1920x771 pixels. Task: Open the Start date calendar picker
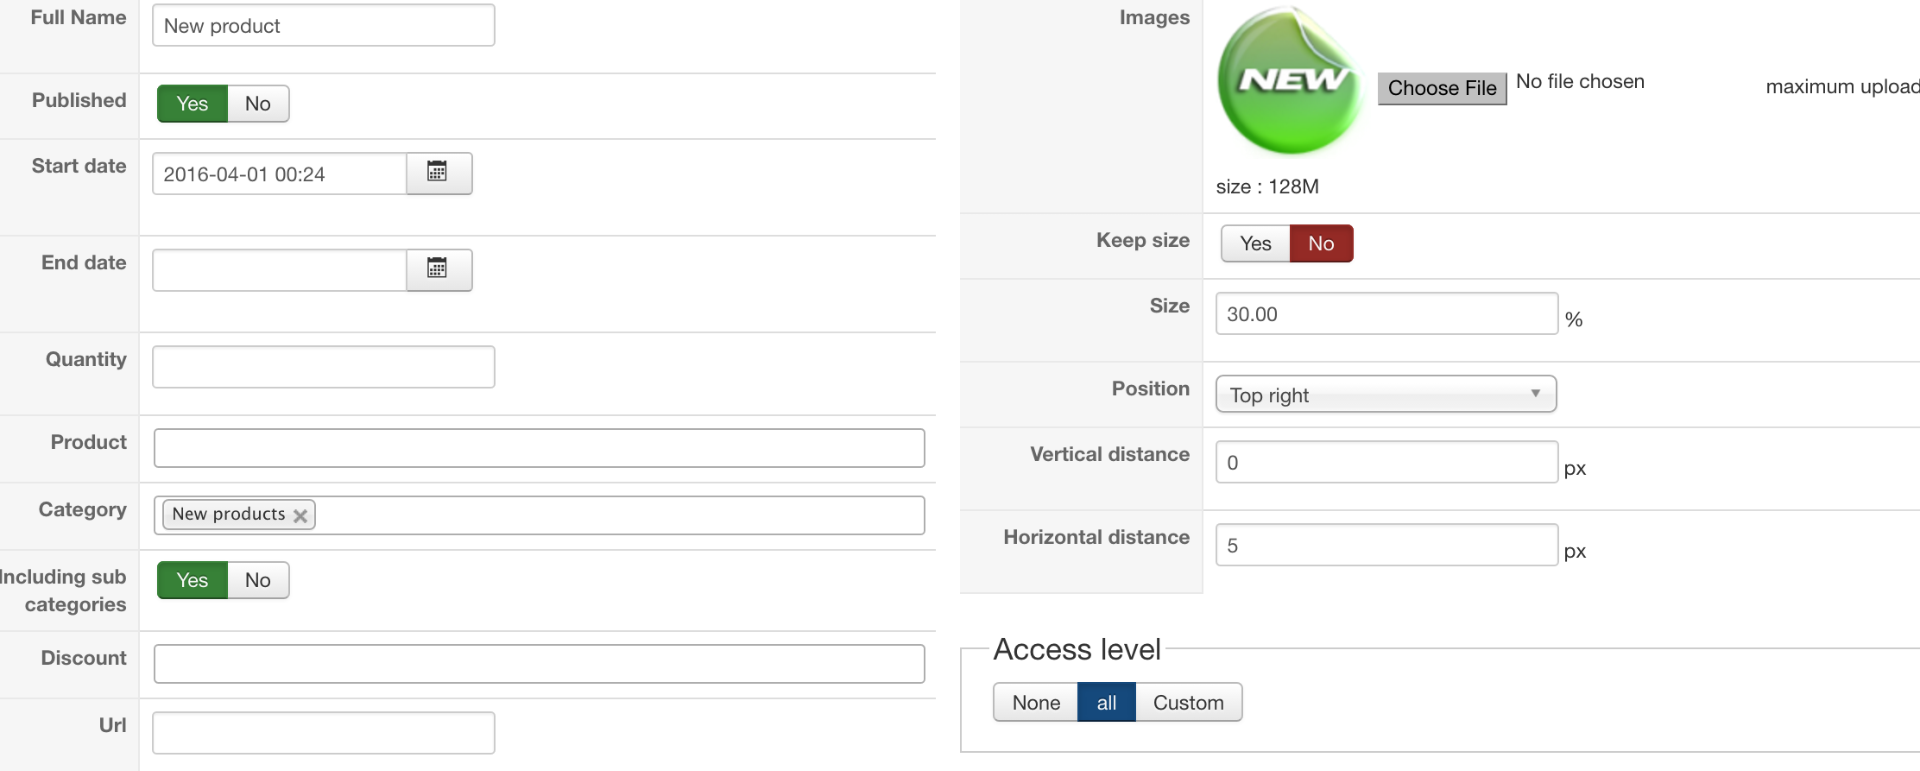(438, 173)
